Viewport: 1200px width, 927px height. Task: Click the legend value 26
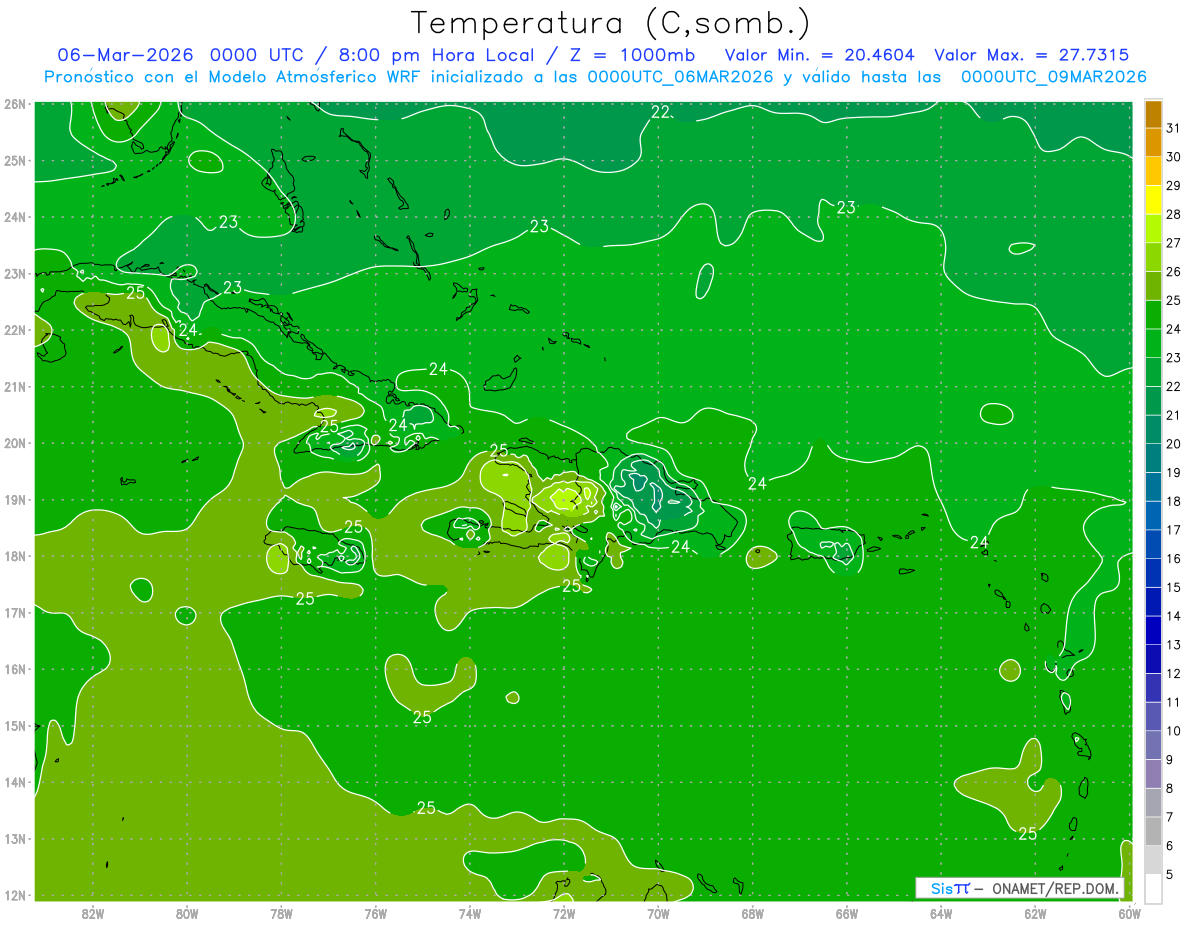coord(1173,272)
